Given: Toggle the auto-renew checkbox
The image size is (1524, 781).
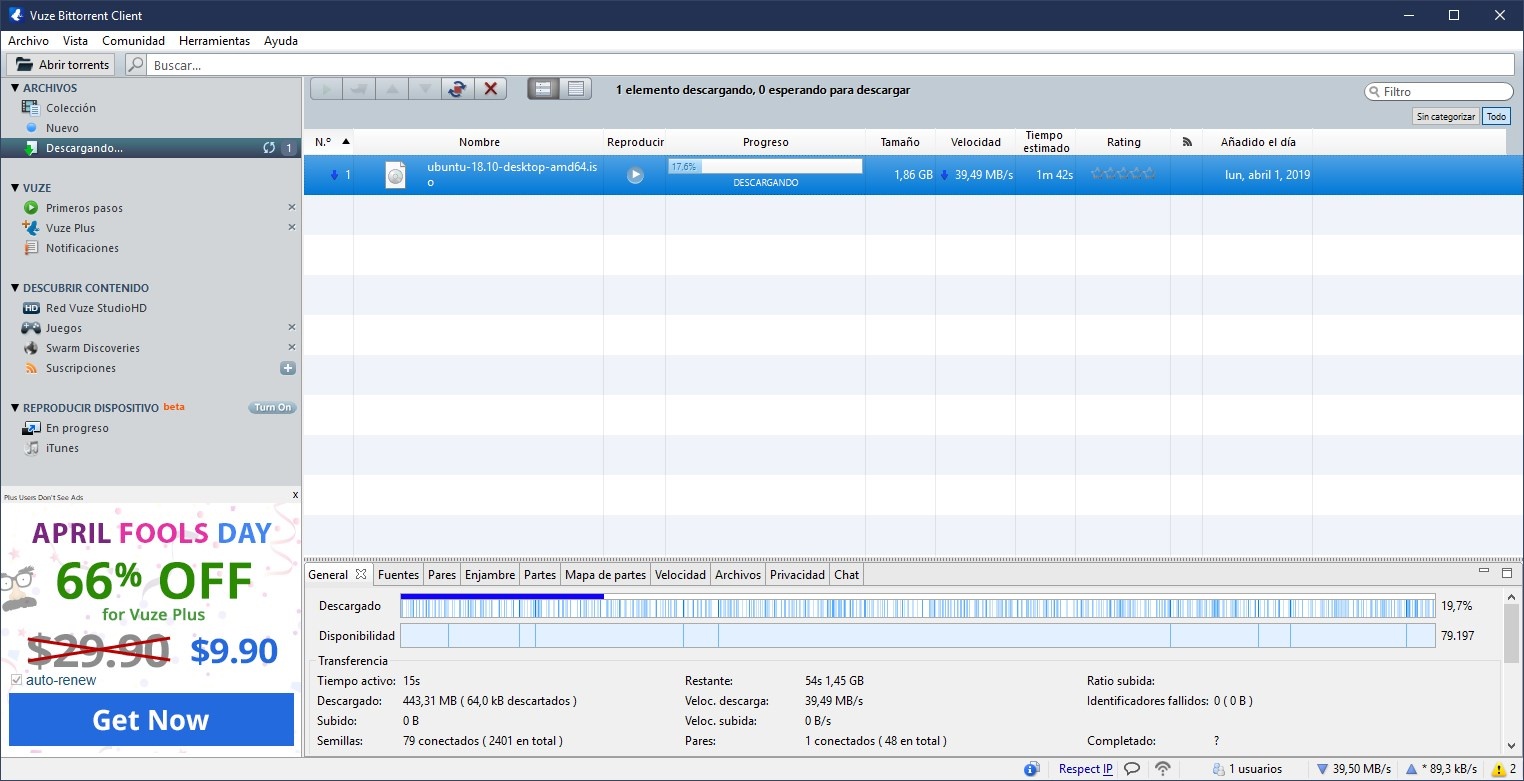Looking at the screenshot, I should (x=16, y=680).
